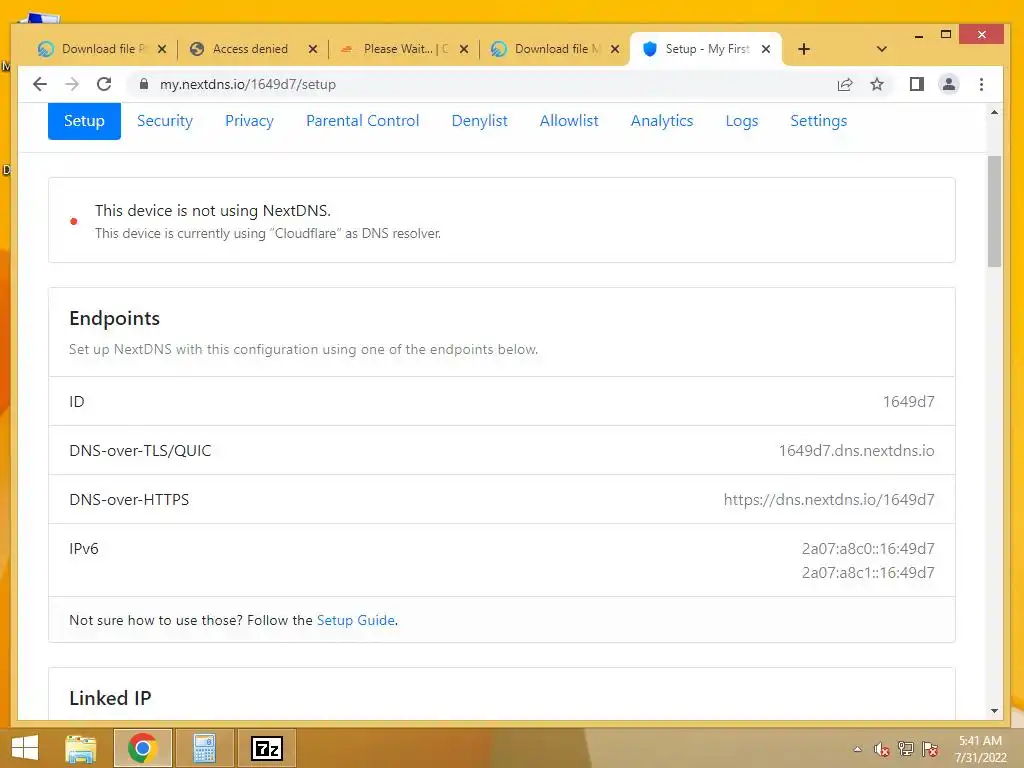1024x768 pixels.
Task: Open the Windows Start button
Action: pyautogui.click(x=25, y=748)
